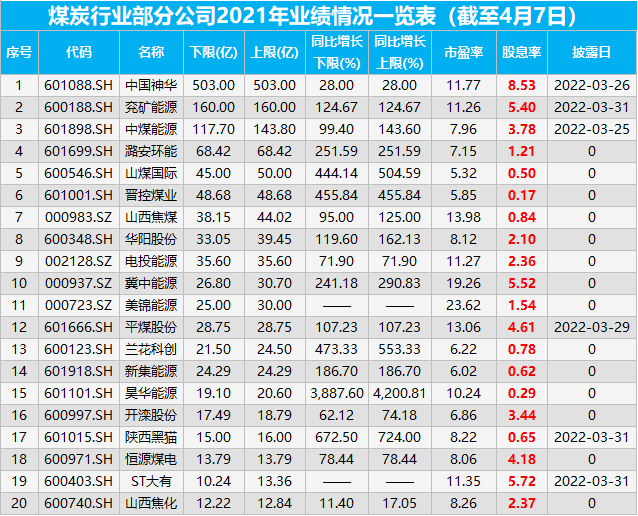Click growth upper value 504.59
This screenshot has height=516, width=638.
click(x=400, y=173)
